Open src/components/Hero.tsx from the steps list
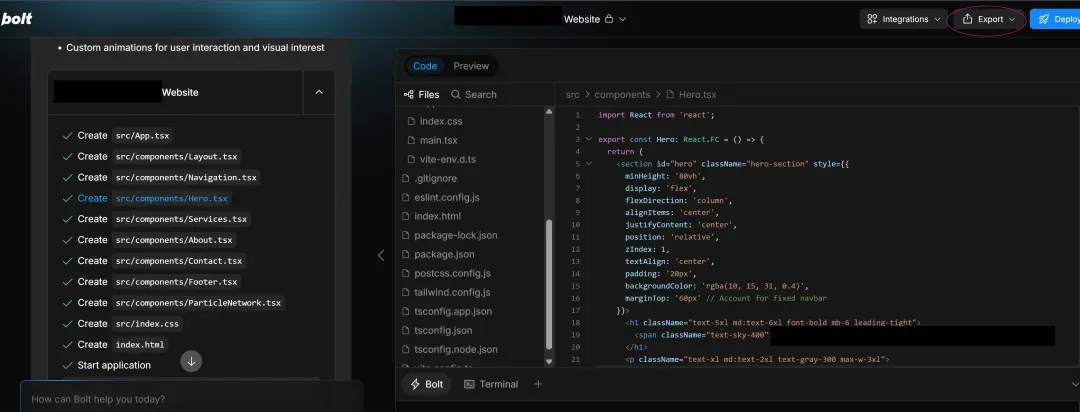1080x412 pixels. (172, 198)
